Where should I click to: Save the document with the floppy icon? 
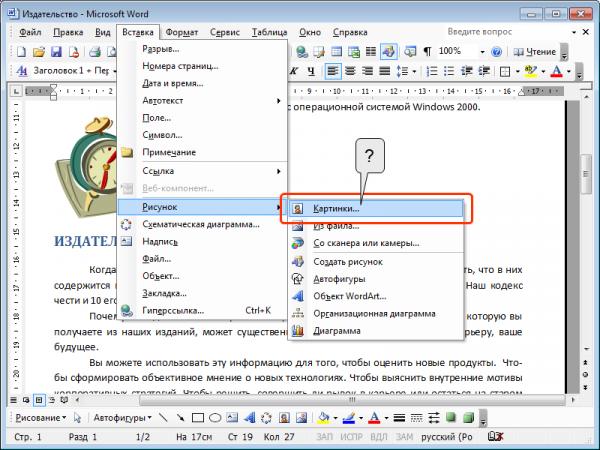click(x=56, y=52)
